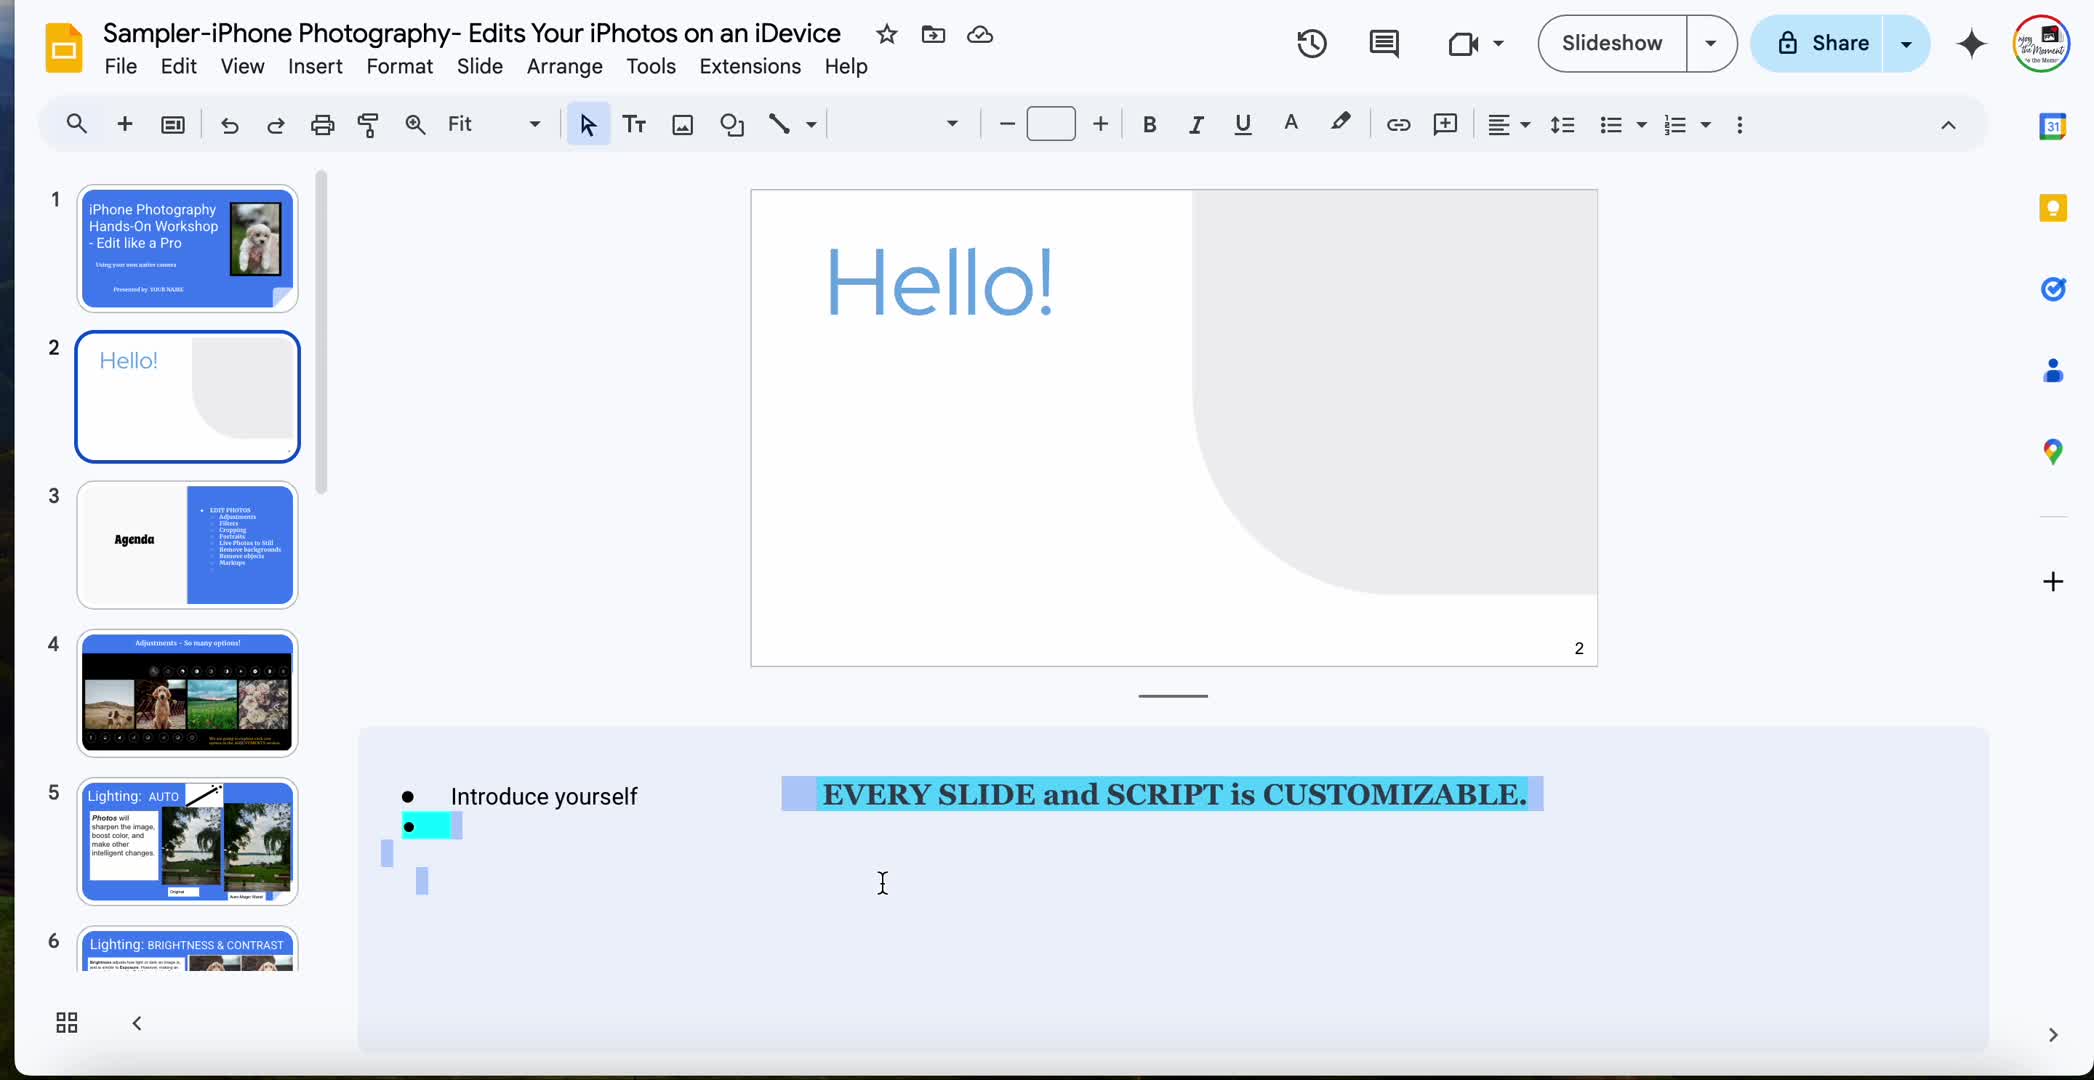The image size is (2094, 1080).
Task: Open version history clock icon
Action: (x=1312, y=43)
